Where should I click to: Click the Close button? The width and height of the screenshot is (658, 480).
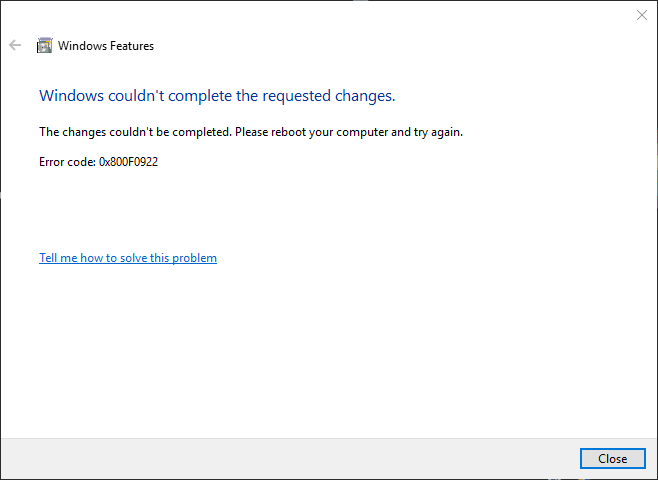click(x=612, y=459)
